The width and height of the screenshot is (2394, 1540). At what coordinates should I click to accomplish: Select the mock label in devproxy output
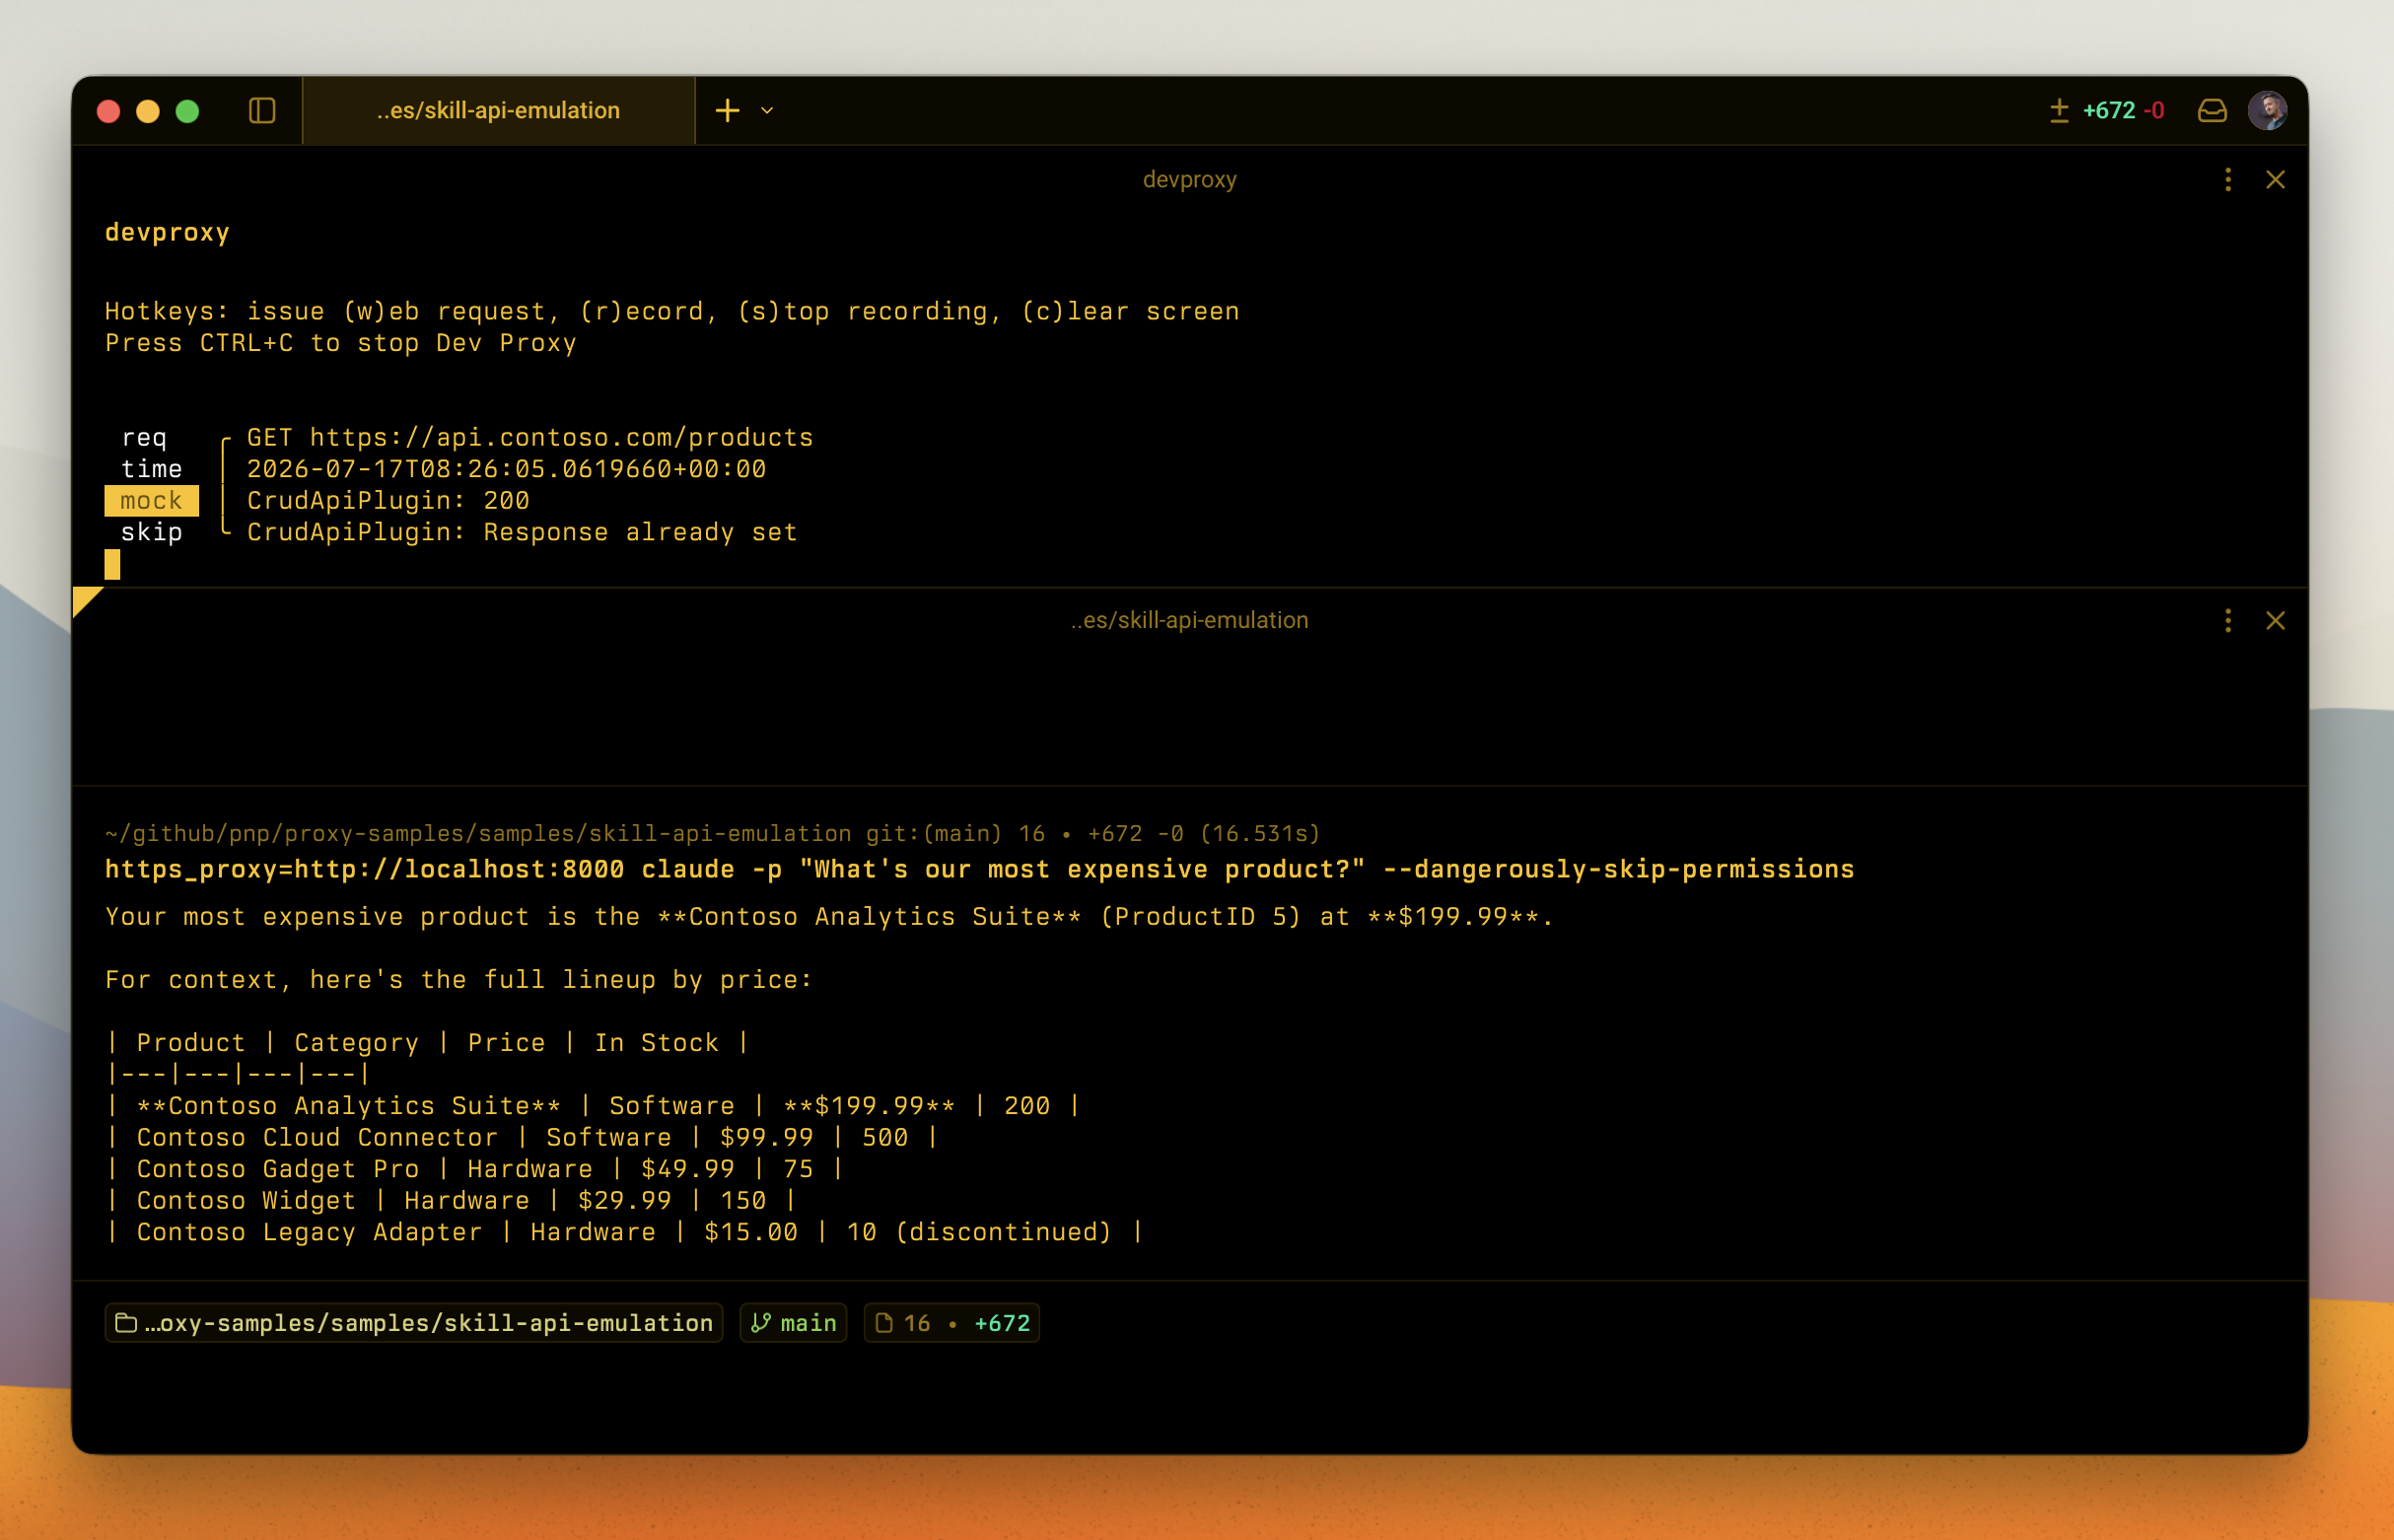(151, 501)
